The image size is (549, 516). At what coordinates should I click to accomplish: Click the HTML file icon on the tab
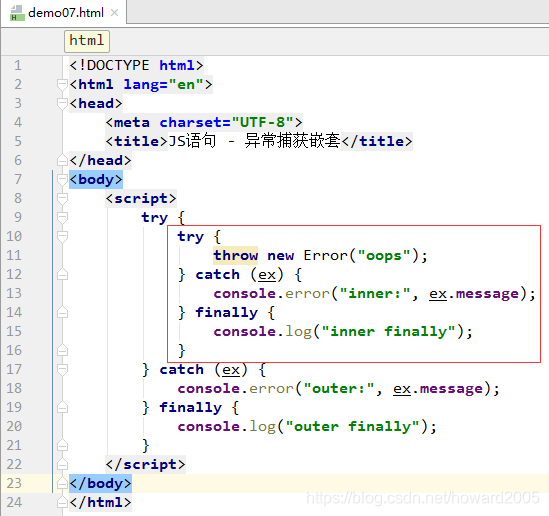coord(17,13)
